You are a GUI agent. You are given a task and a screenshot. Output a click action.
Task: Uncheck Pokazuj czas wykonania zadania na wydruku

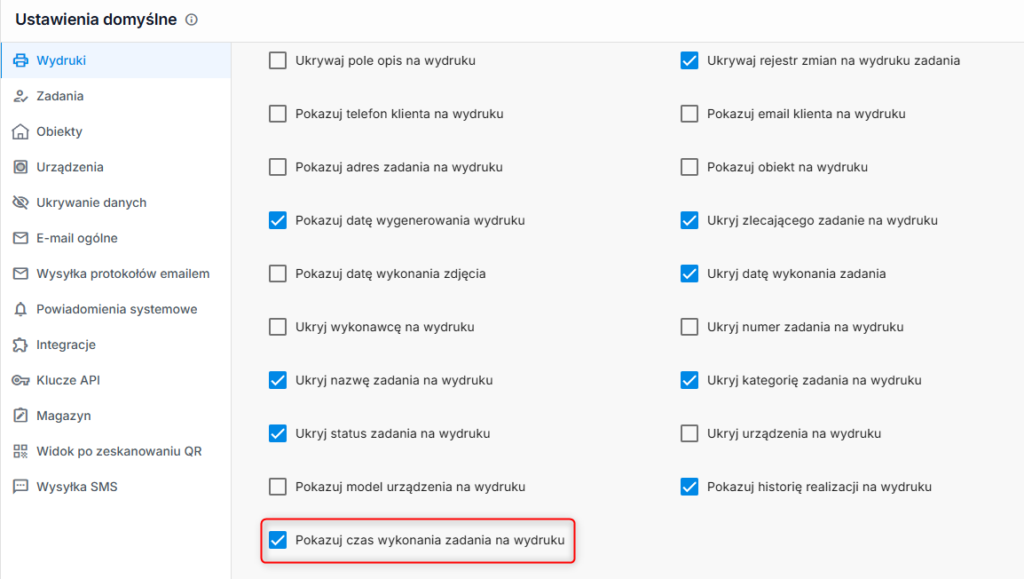point(278,540)
